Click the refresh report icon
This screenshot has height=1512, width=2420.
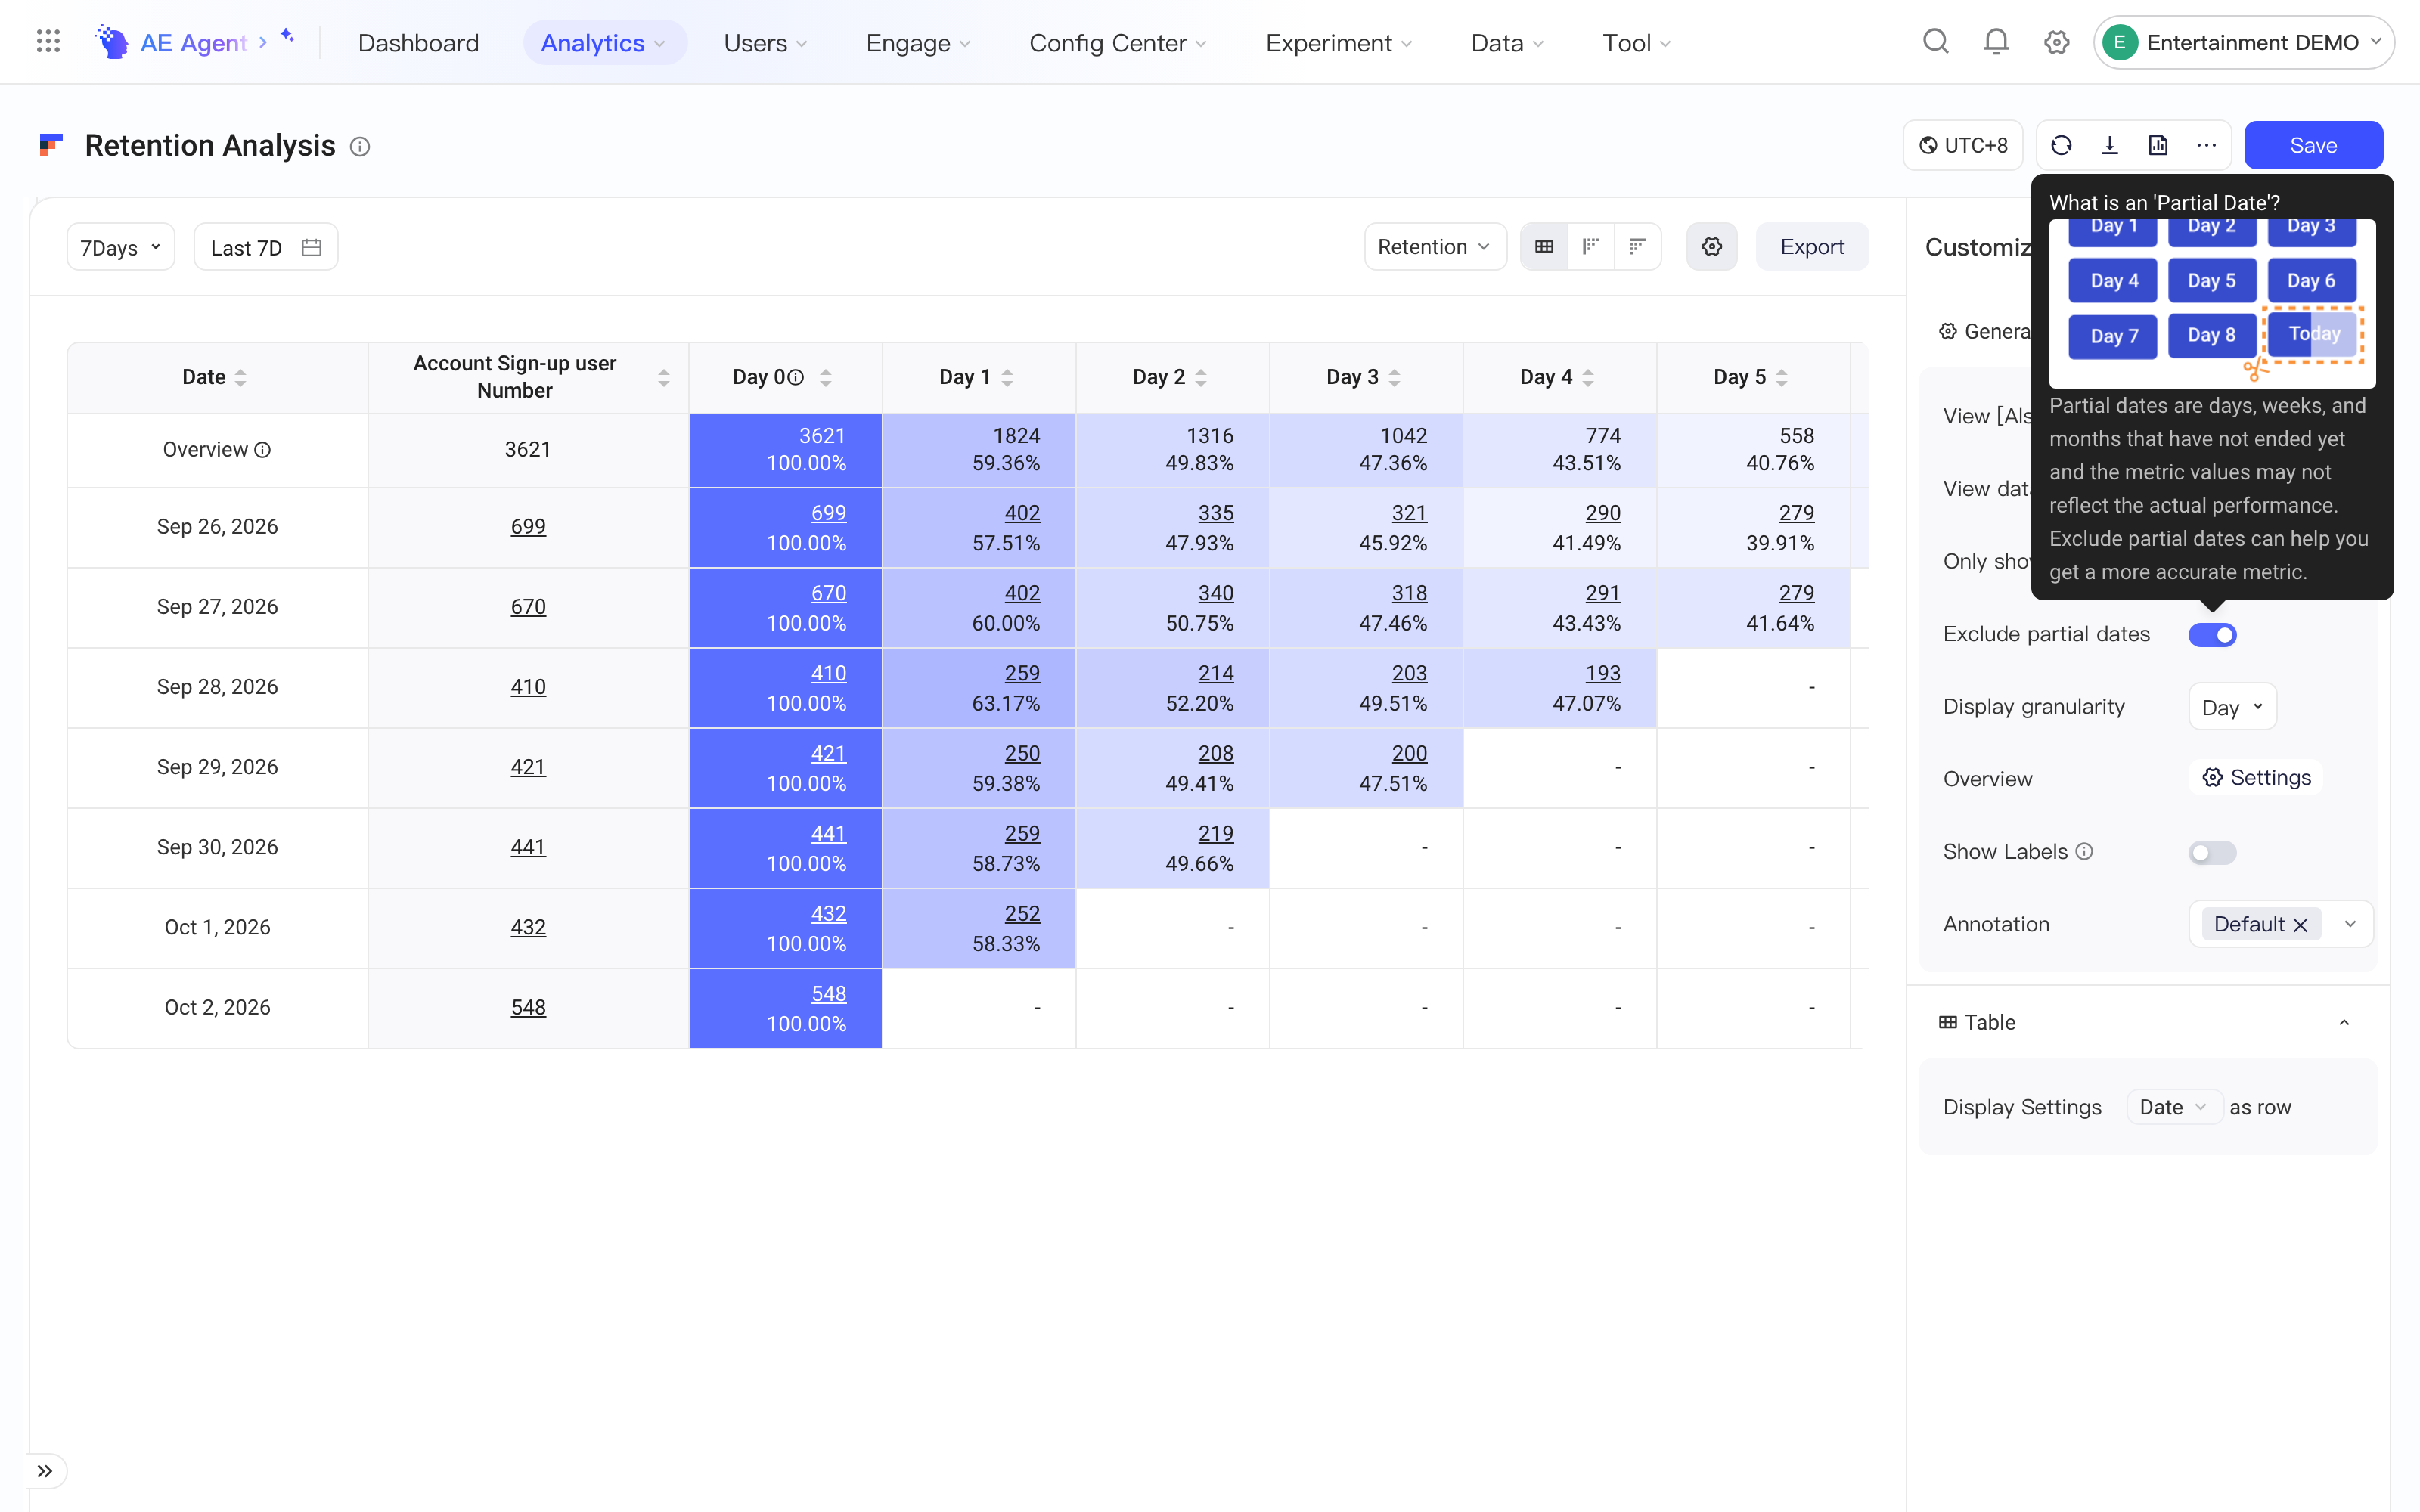[x=2061, y=146]
